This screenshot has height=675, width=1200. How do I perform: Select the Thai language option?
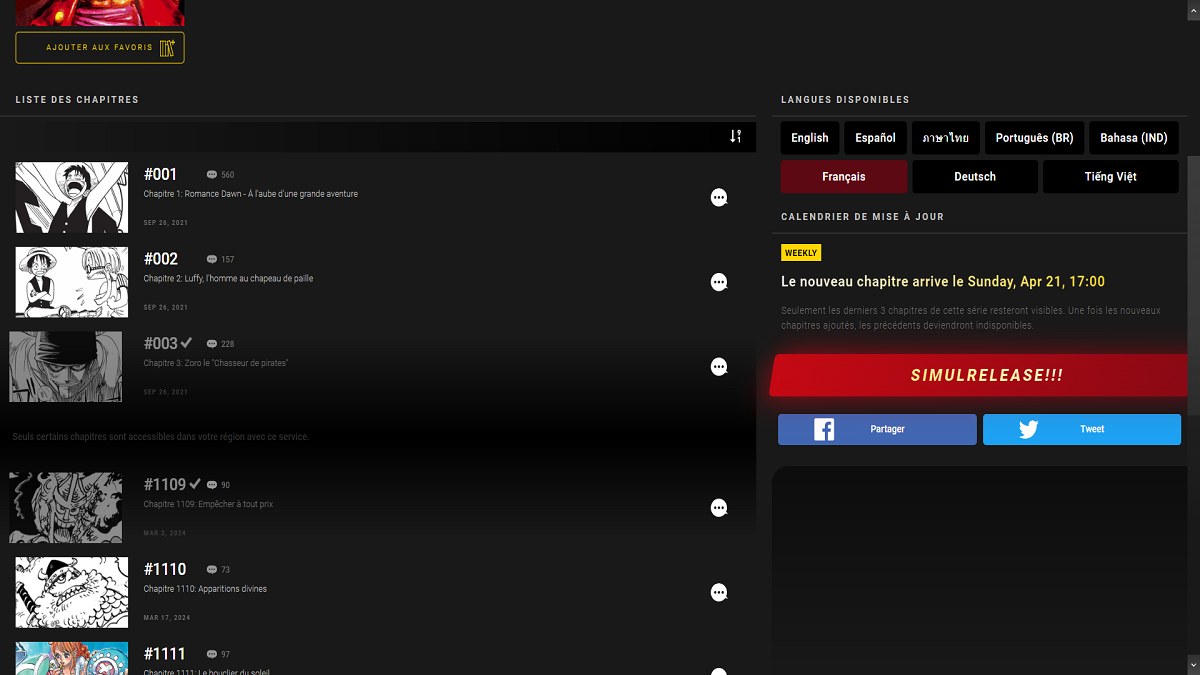[945, 138]
